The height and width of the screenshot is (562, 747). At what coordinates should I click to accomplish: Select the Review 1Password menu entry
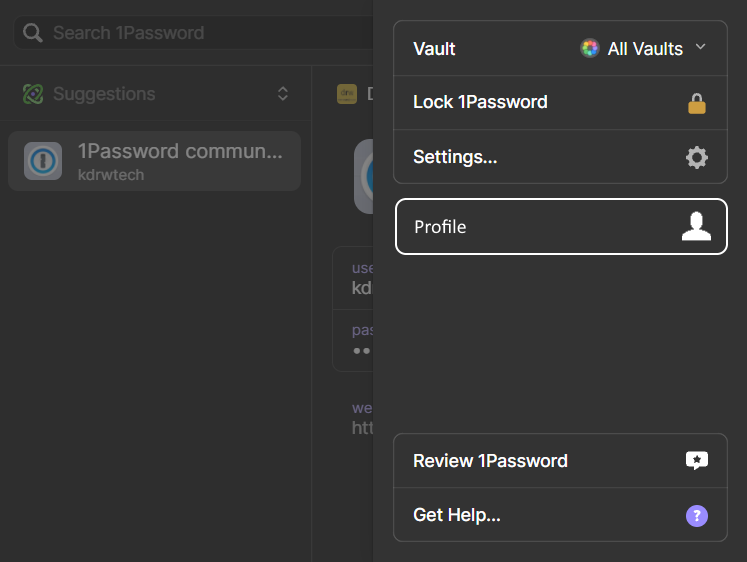tap(490, 461)
